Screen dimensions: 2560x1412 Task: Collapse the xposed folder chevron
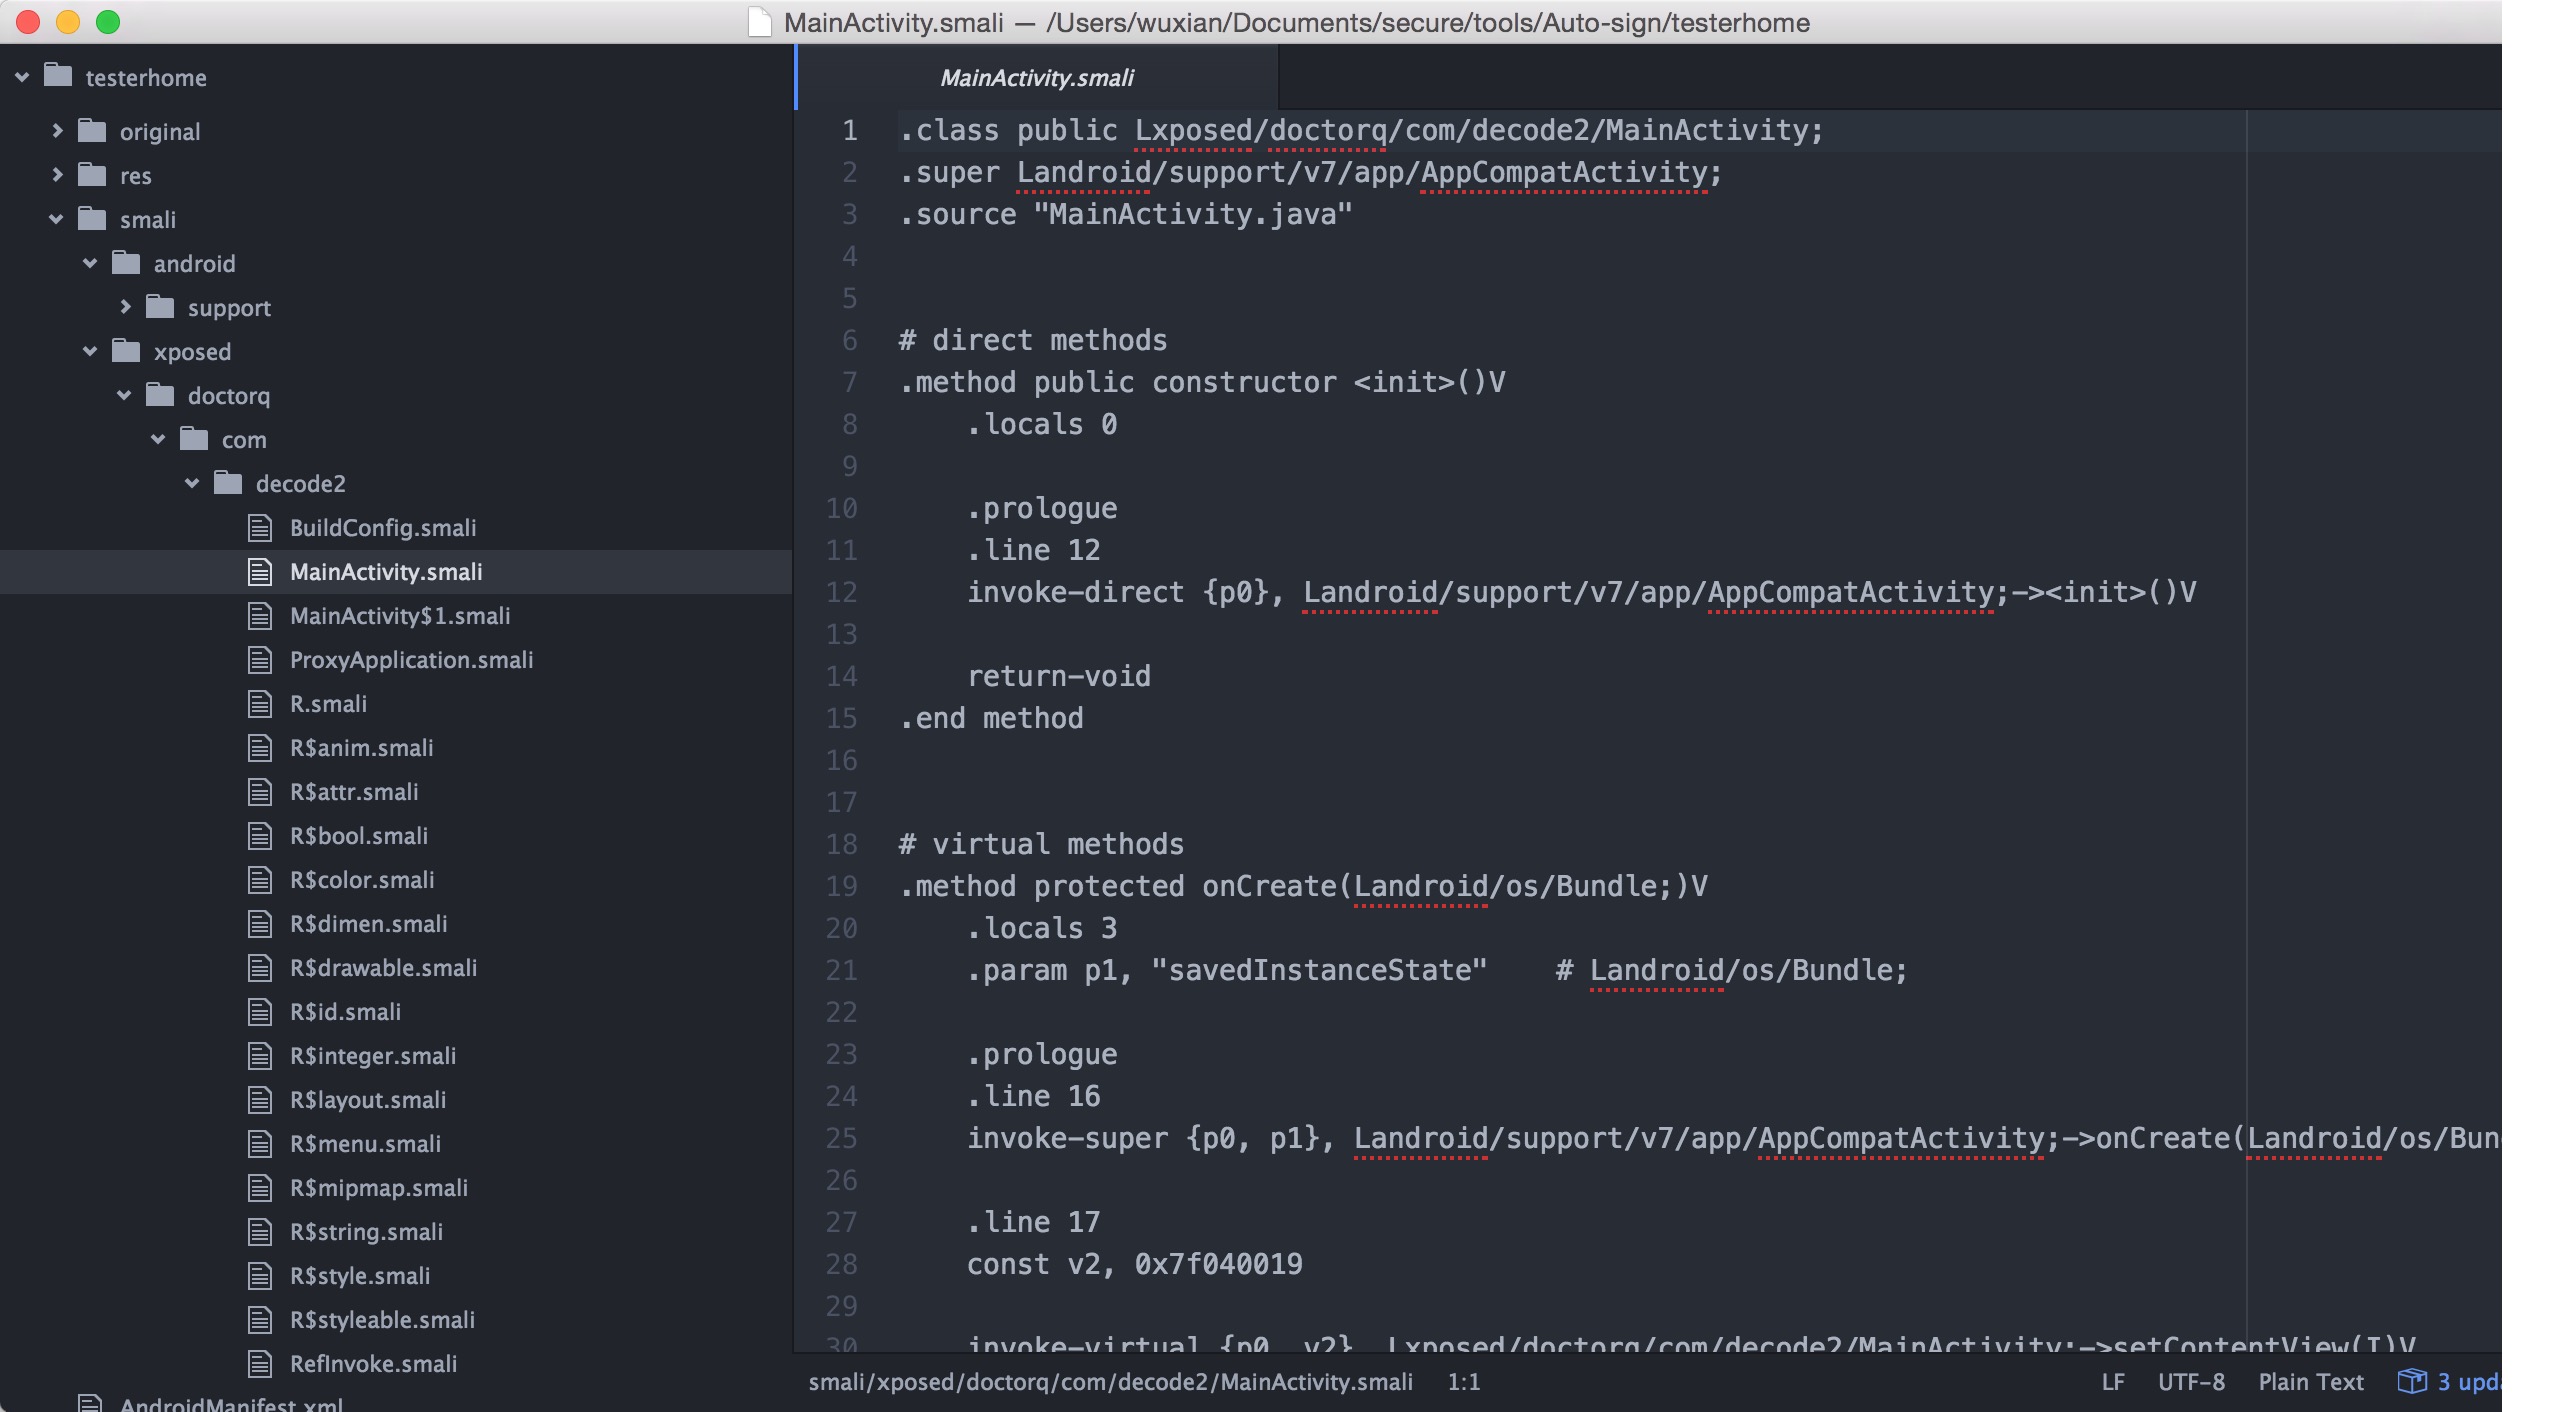[x=90, y=351]
